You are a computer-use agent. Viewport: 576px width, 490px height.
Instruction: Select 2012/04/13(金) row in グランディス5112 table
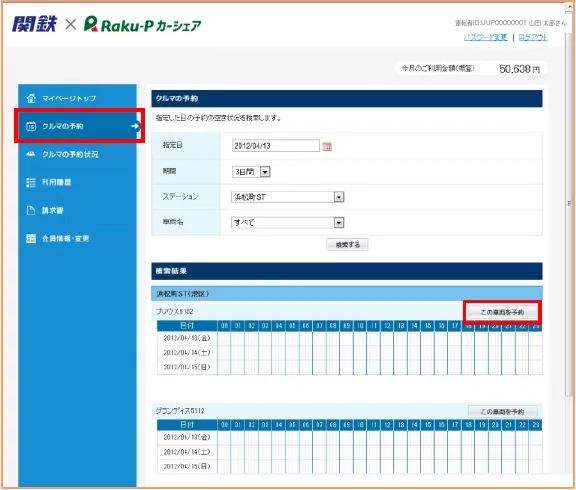[x=350, y=437]
